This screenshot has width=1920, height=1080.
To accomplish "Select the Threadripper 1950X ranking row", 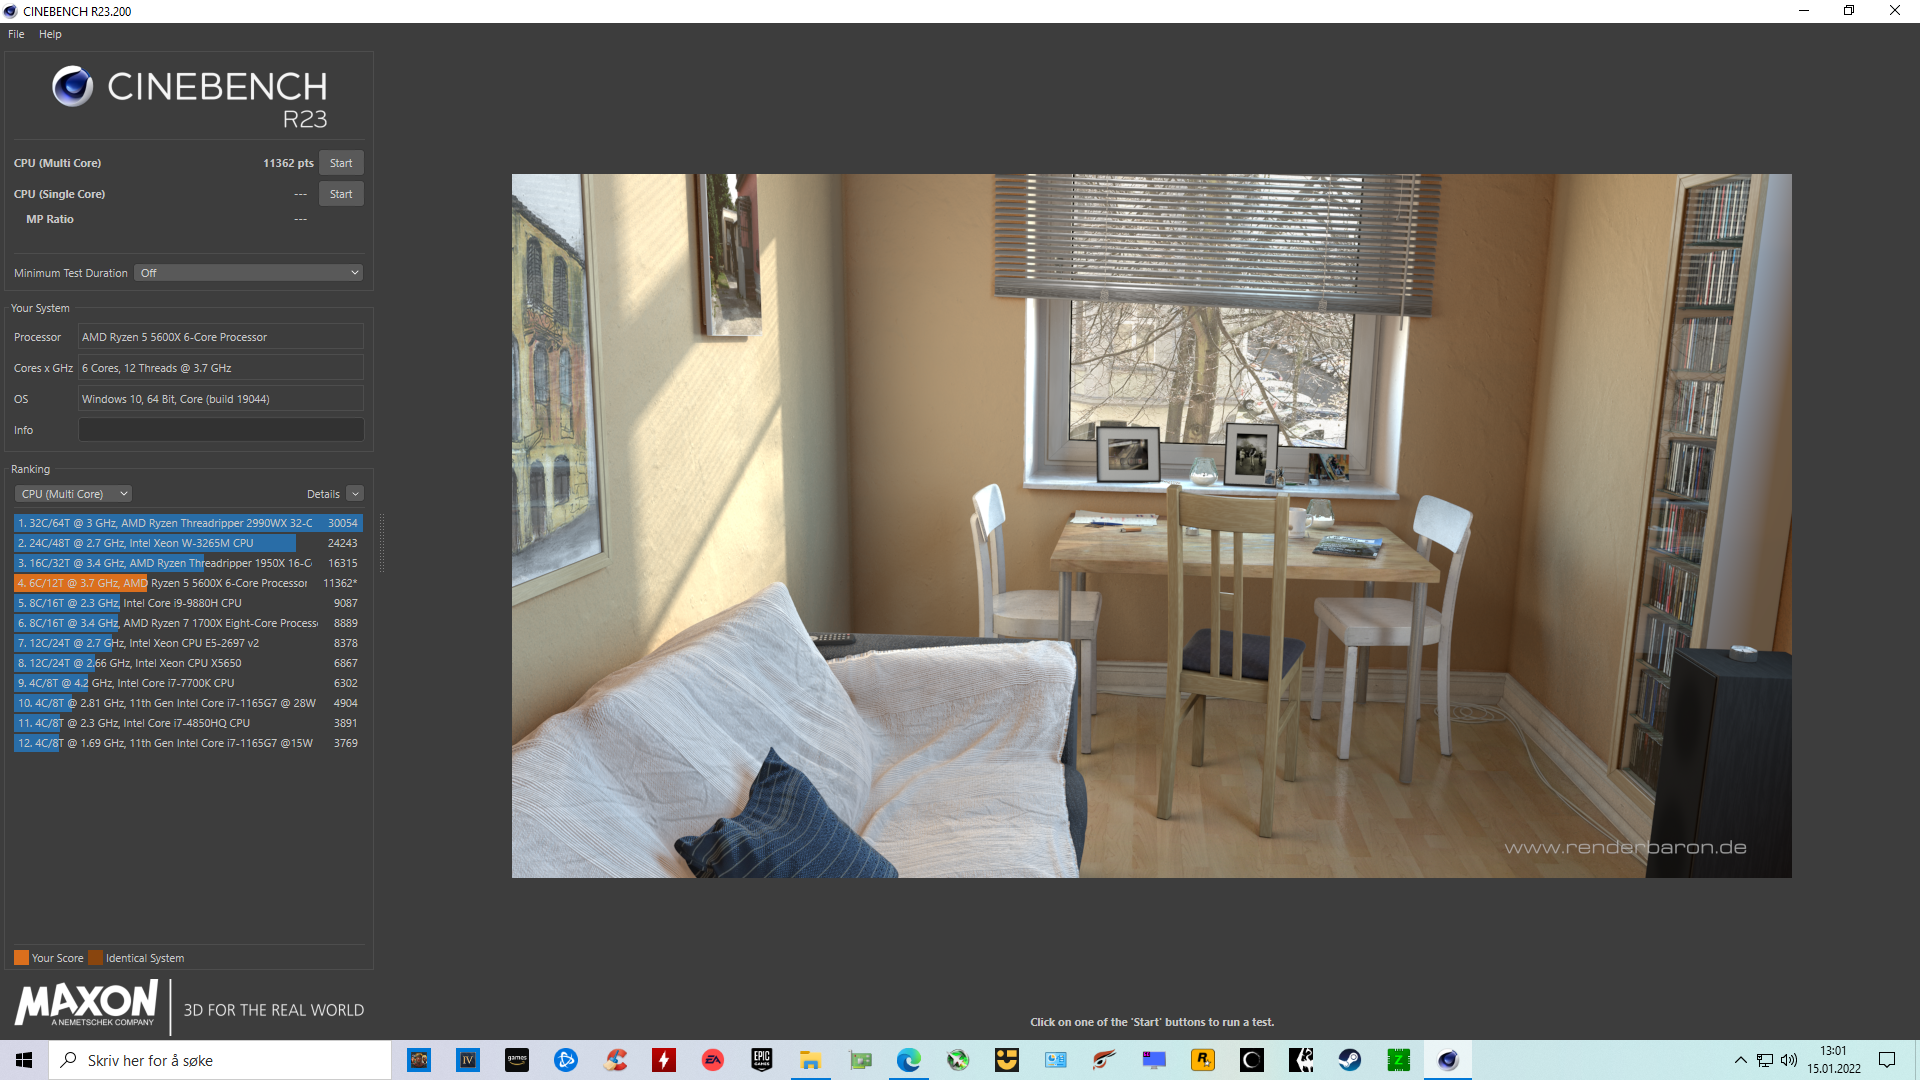I will pyautogui.click(x=188, y=563).
